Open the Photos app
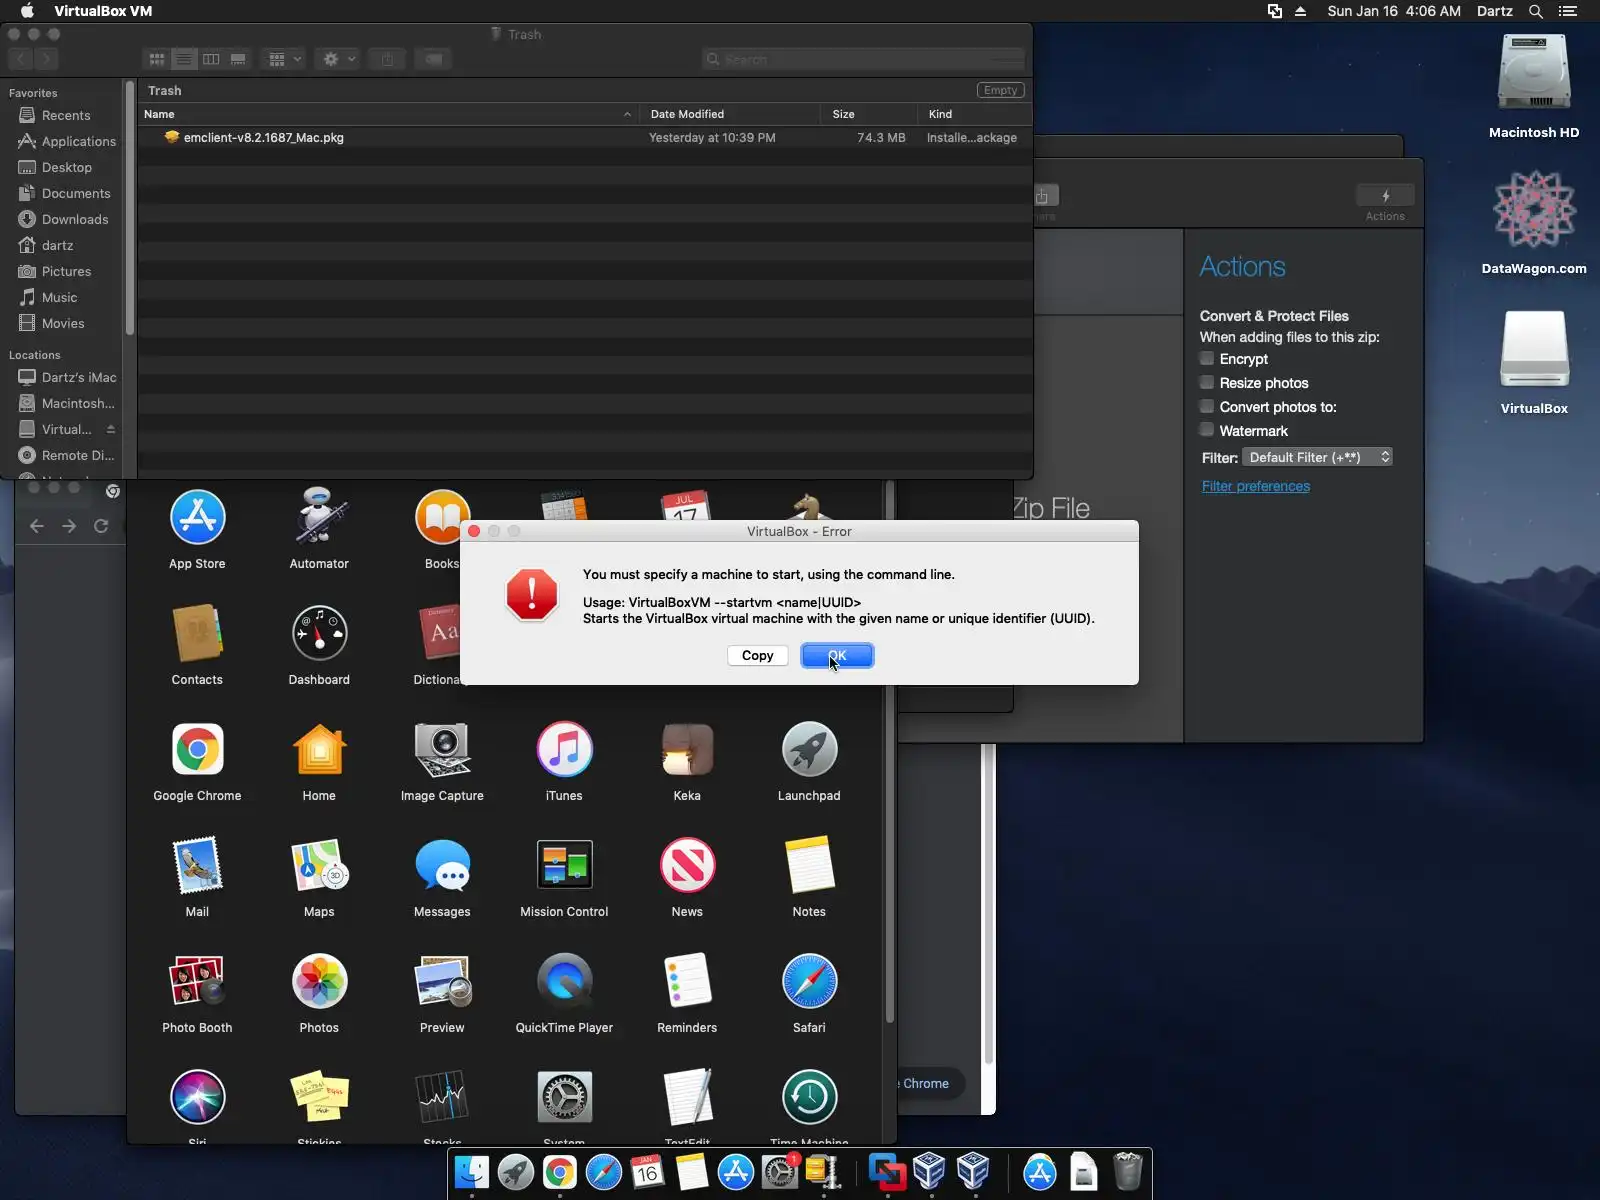Screen dimensions: 1600x1200 (319, 982)
